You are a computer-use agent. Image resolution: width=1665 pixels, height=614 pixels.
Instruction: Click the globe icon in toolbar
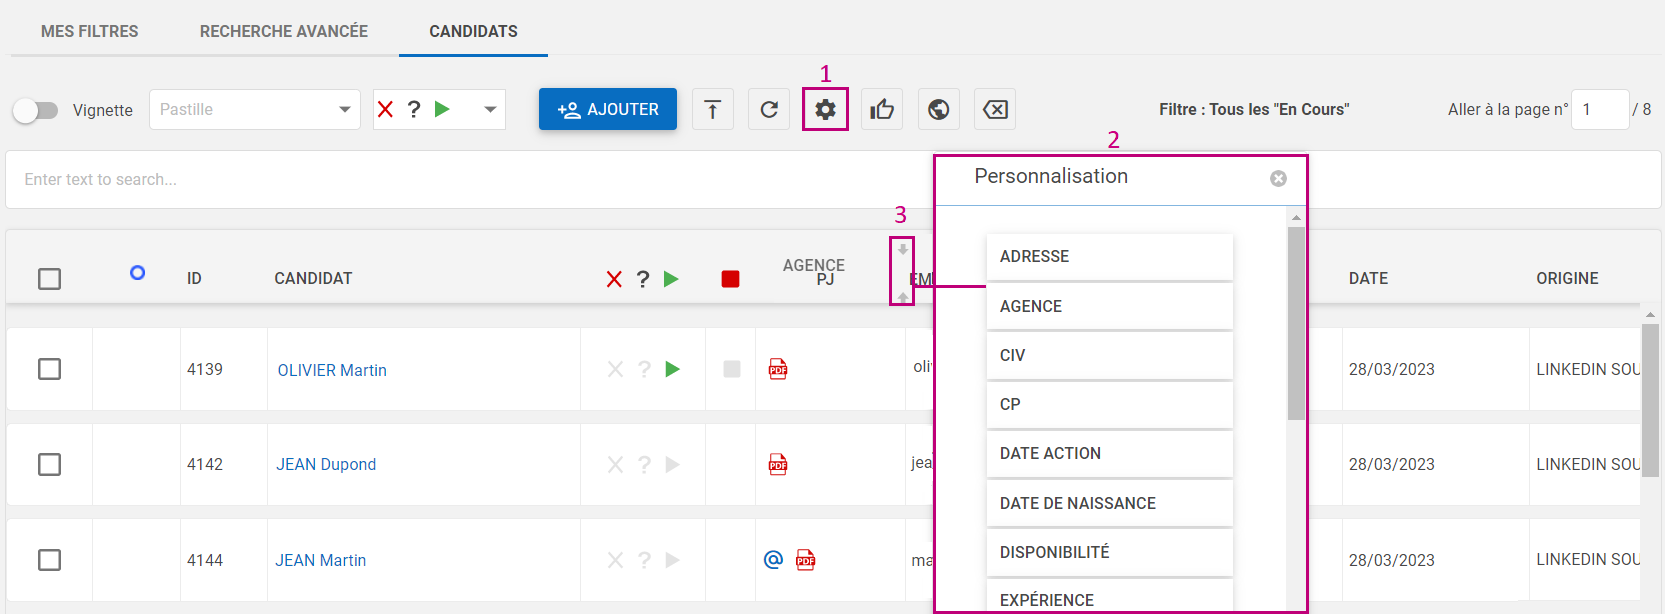[x=938, y=109]
